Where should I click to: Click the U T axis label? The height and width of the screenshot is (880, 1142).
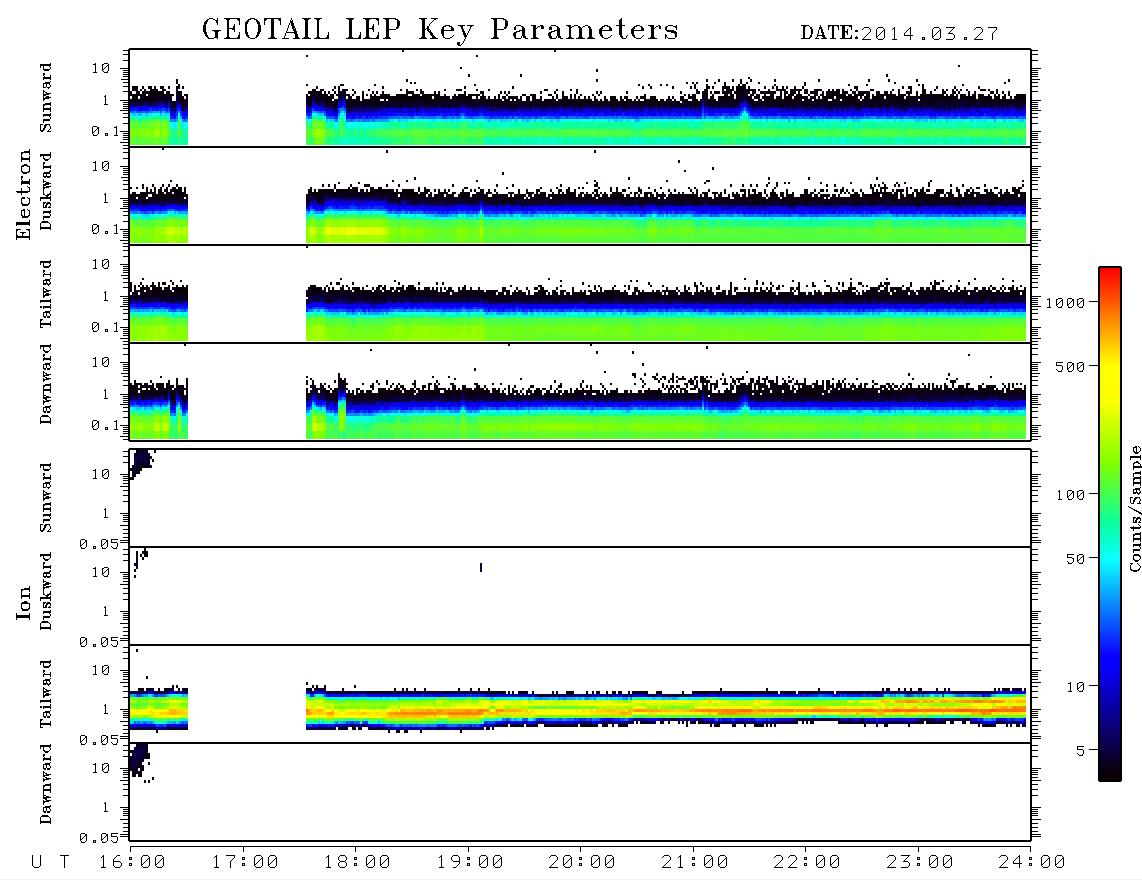point(50,863)
